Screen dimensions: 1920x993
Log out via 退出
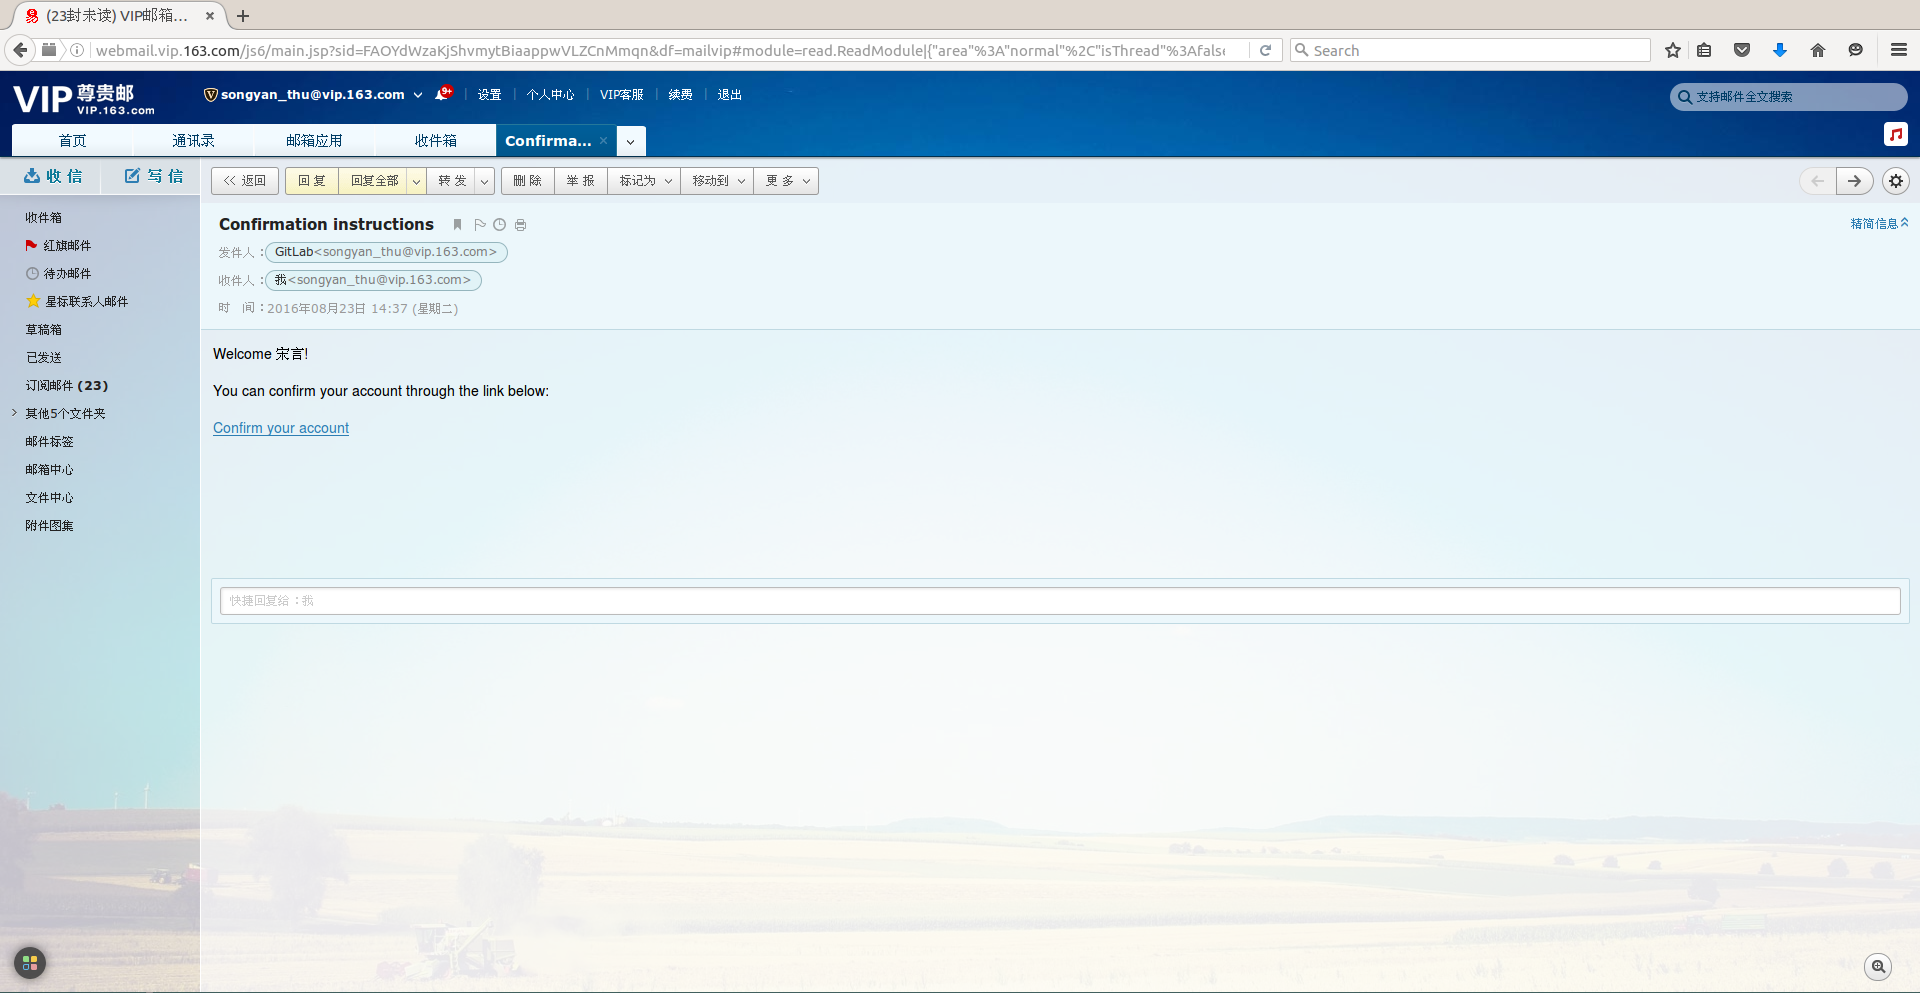729,95
